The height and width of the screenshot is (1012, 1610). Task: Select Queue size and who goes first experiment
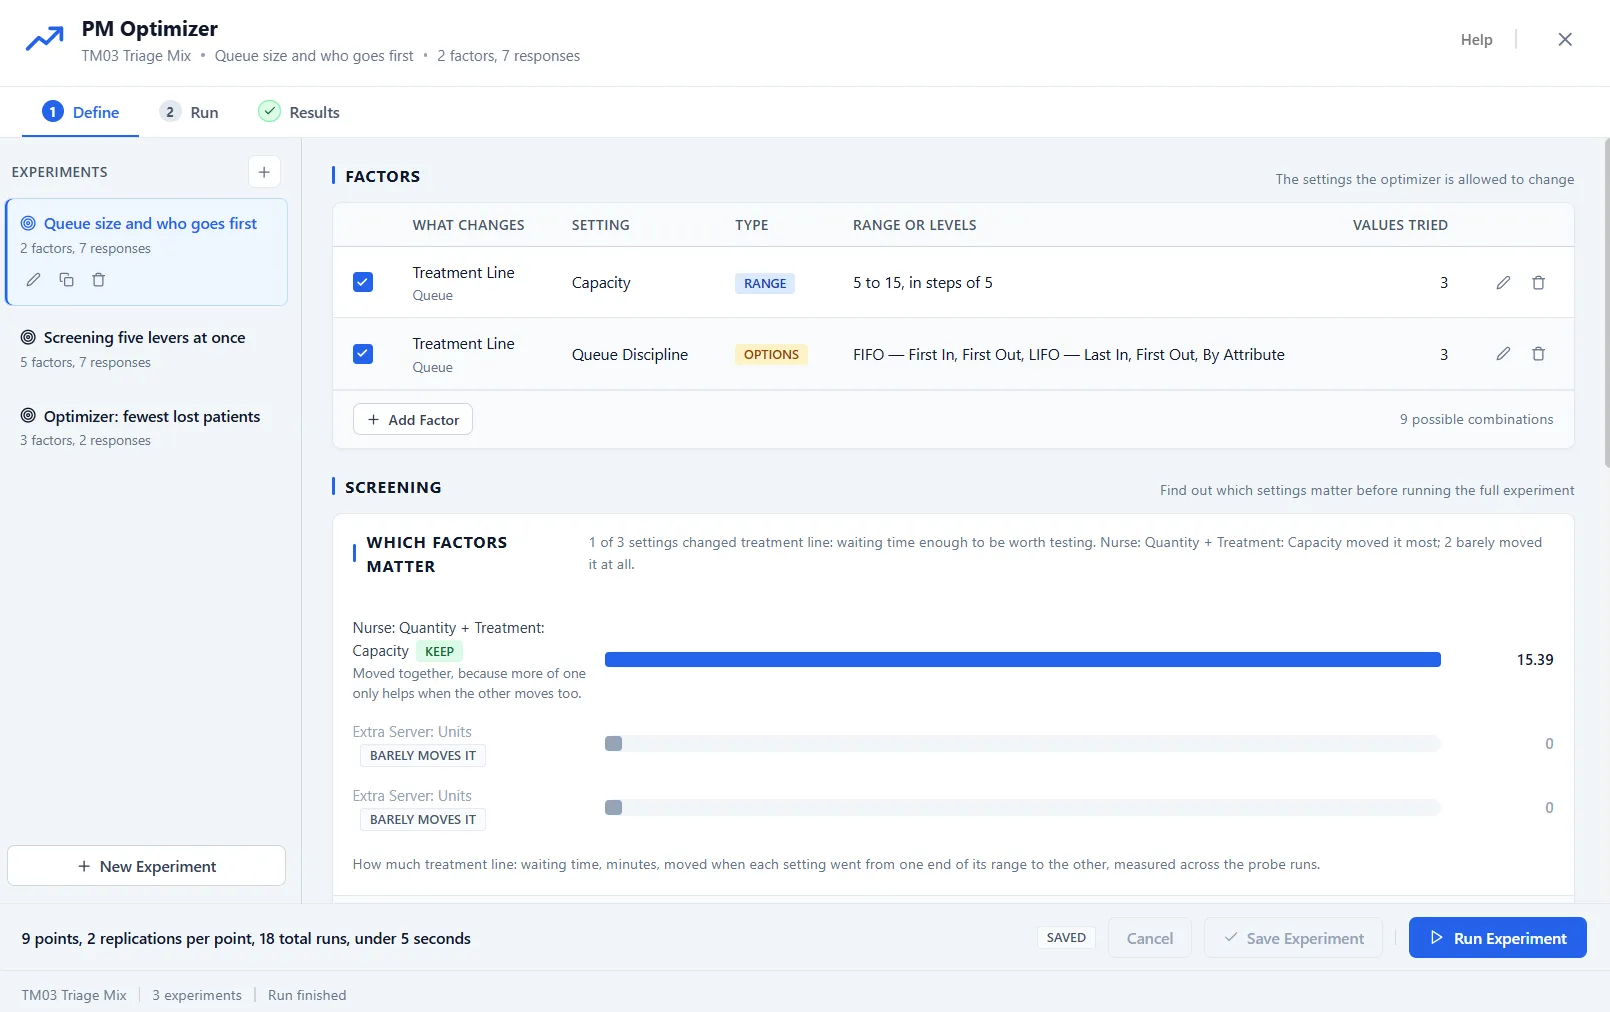pos(147,252)
